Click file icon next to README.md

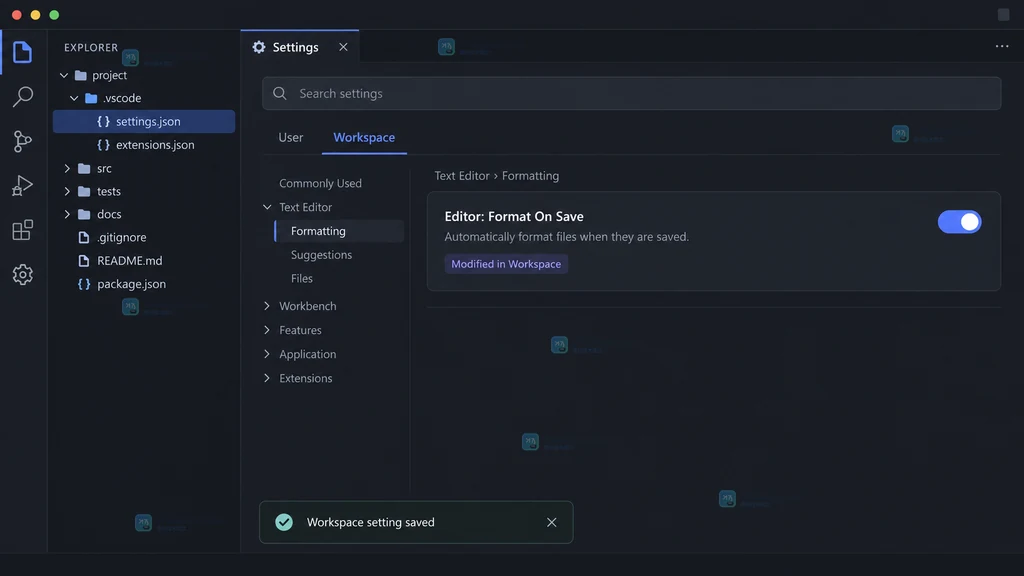(84, 261)
